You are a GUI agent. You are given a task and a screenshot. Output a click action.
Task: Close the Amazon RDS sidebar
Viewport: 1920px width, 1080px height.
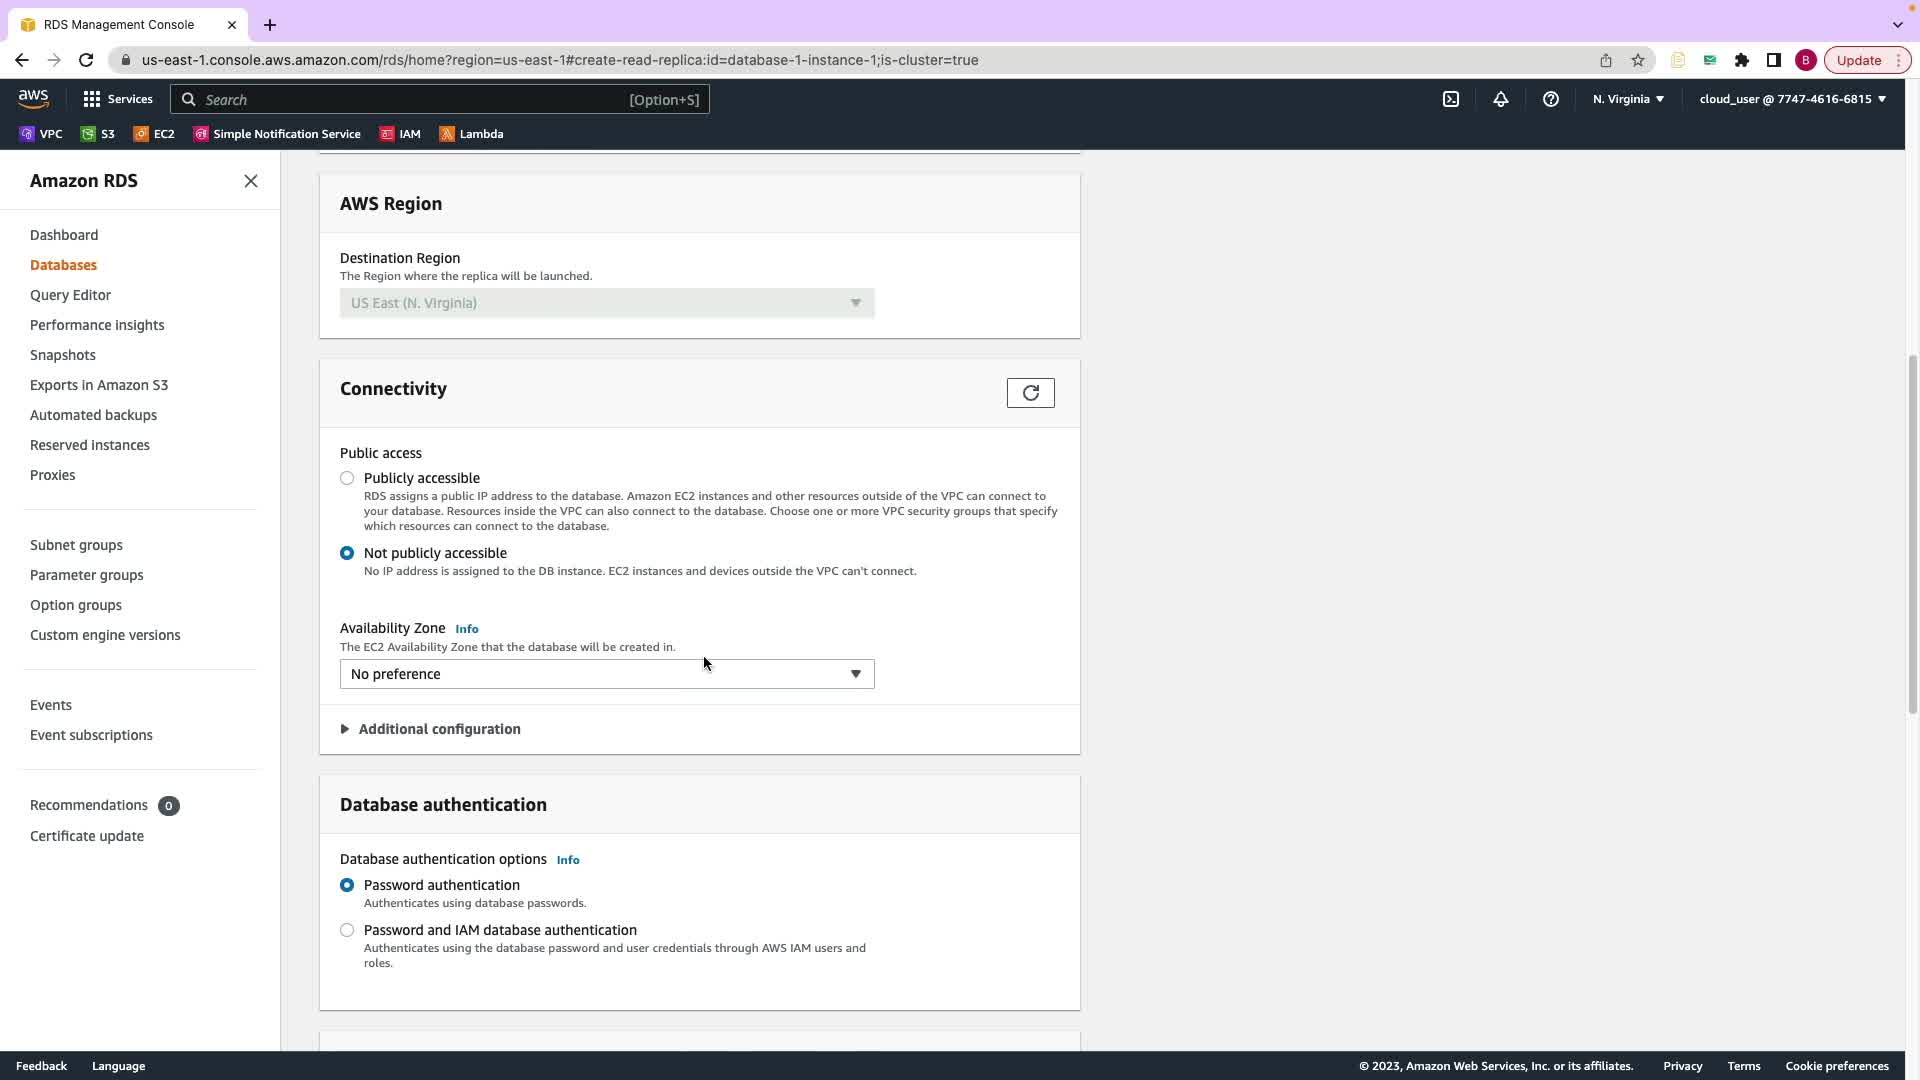pos(251,181)
